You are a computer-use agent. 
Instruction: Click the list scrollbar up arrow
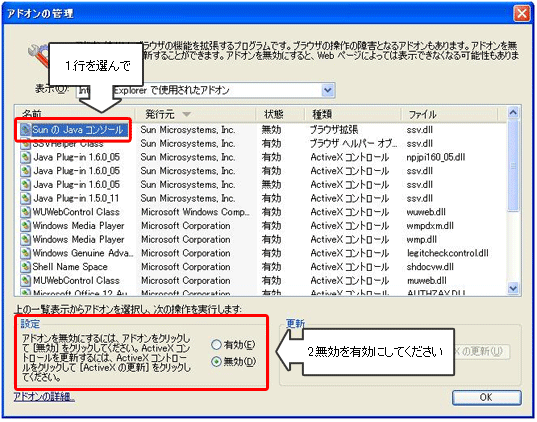(513, 113)
